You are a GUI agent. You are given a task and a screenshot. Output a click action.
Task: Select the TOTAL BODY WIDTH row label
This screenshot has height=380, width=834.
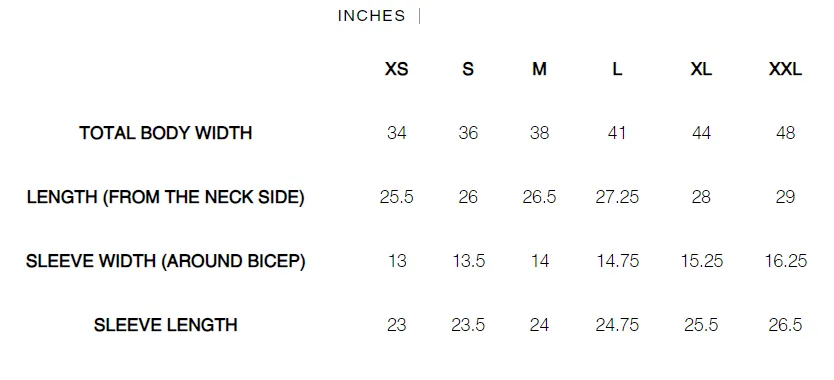(165, 133)
